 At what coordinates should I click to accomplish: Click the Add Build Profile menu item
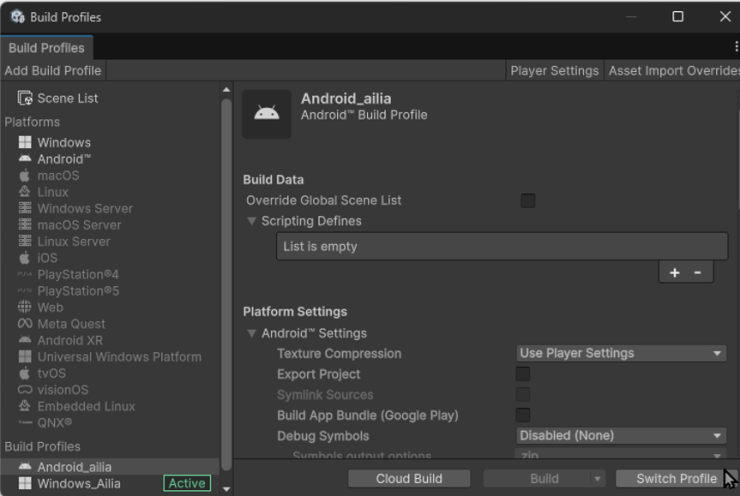53,71
